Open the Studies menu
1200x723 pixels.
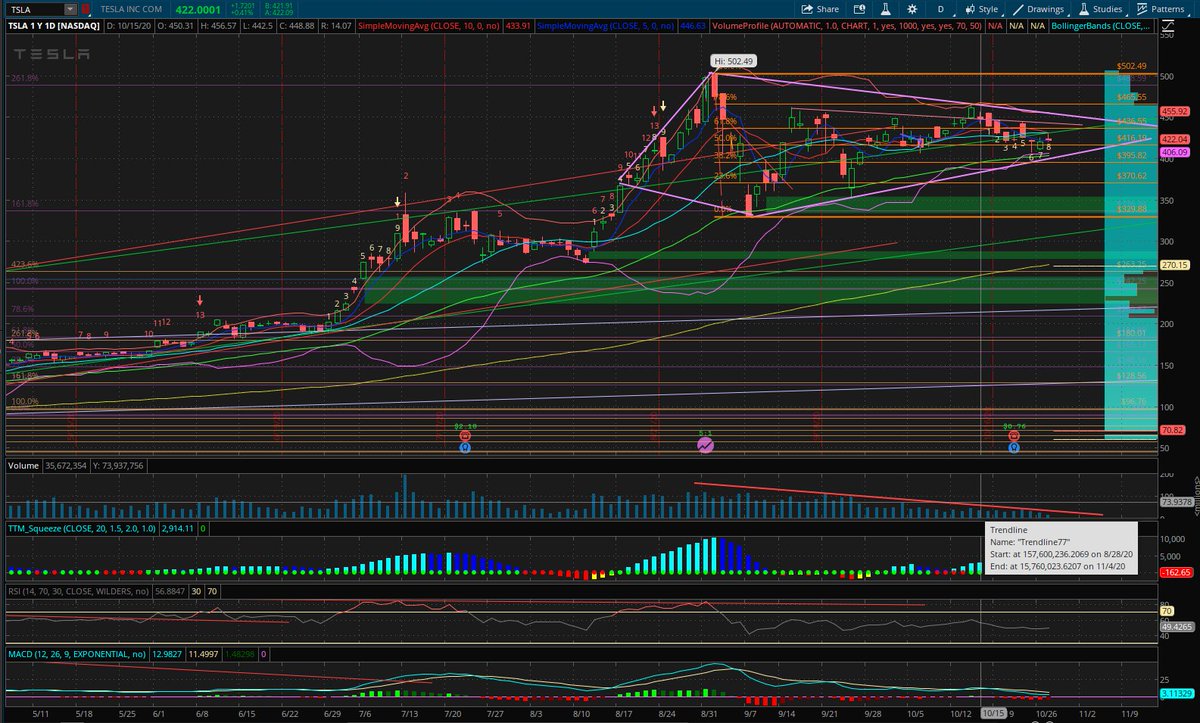coord(1099,9)
